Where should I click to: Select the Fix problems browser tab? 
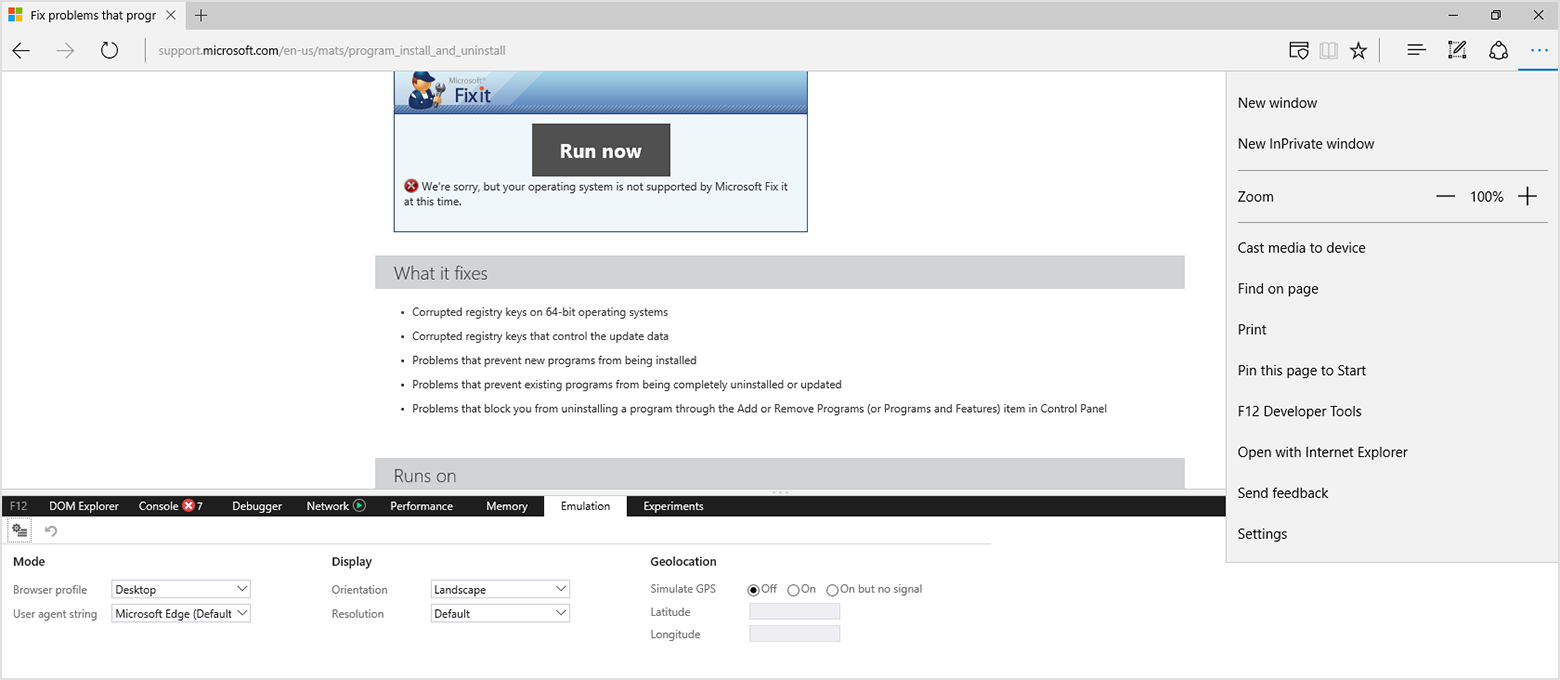click(x=92, y=15)
